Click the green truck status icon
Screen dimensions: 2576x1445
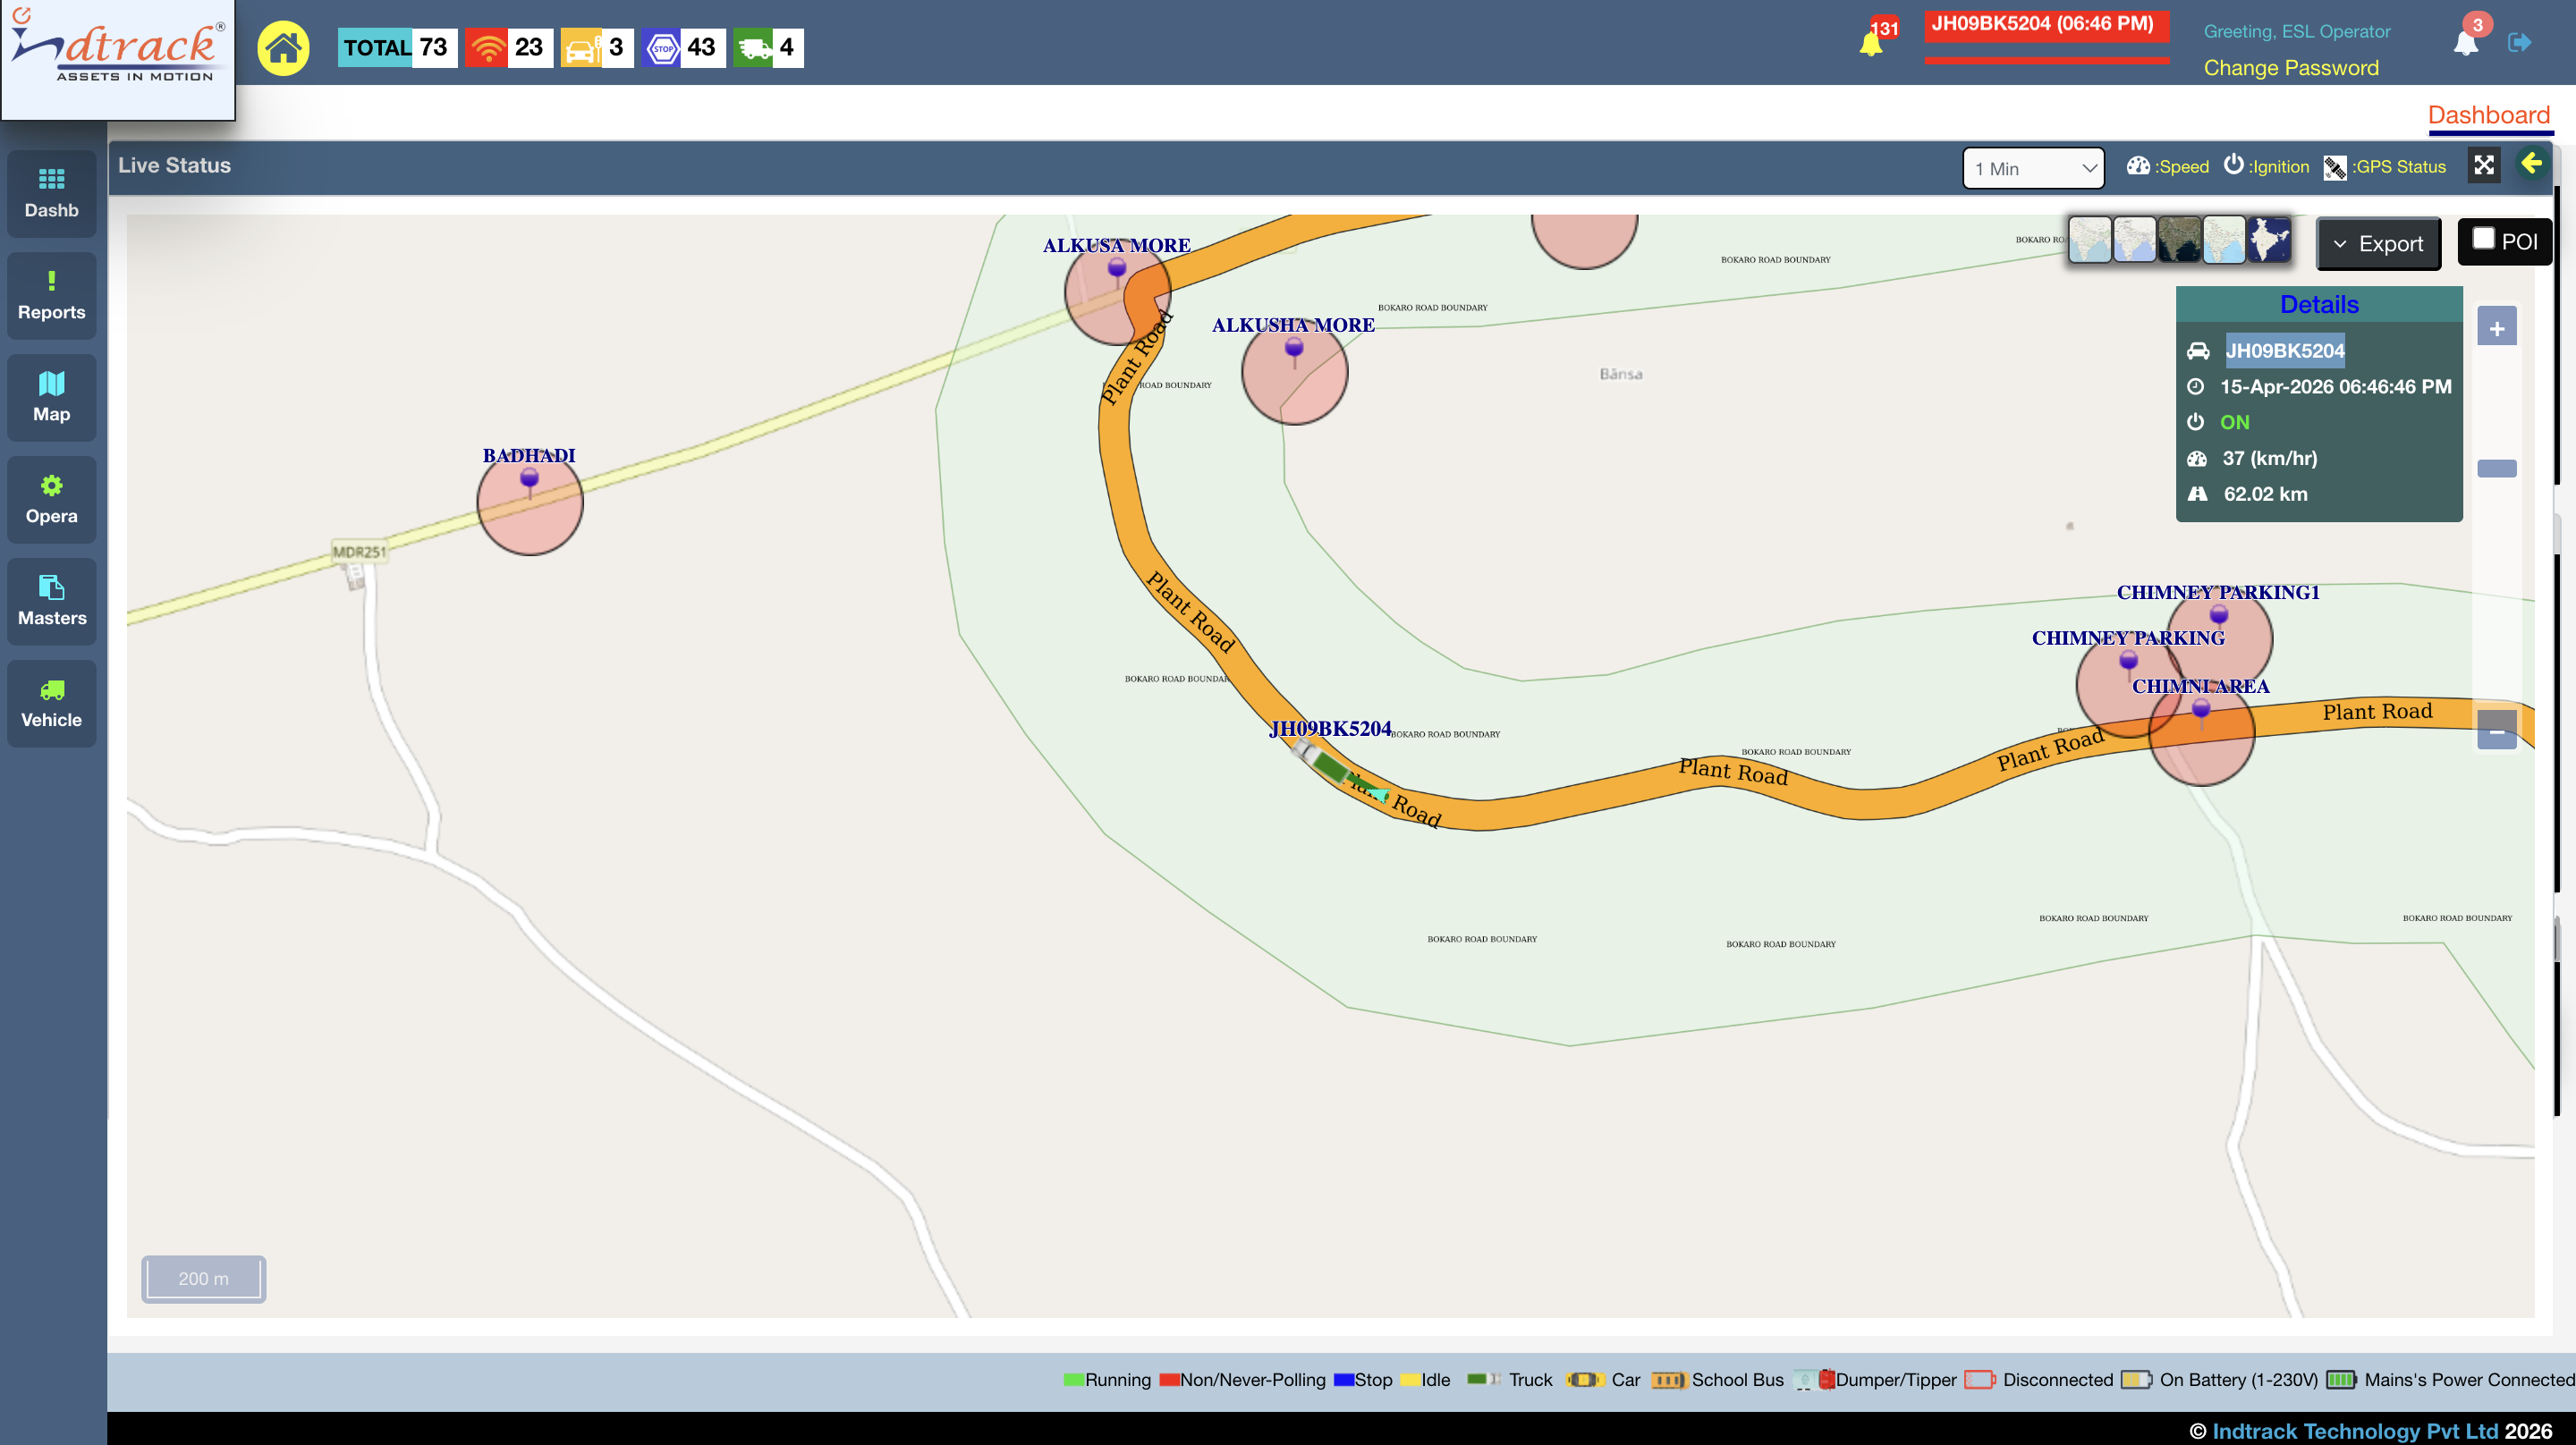[754, 48]
